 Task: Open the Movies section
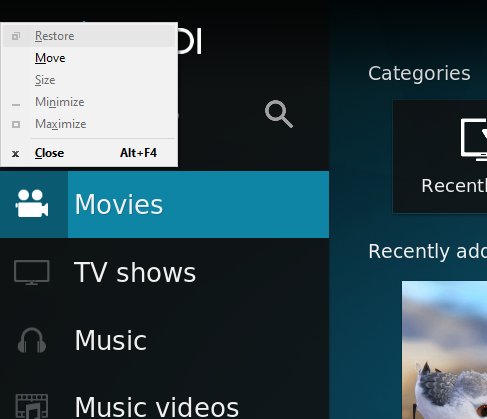pos(164,204)
